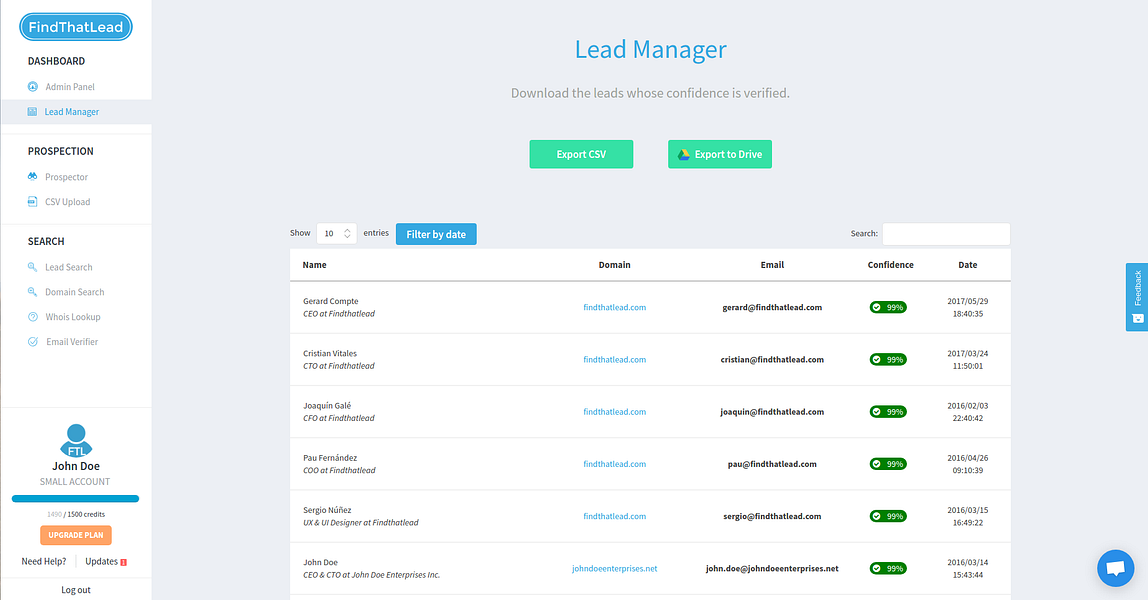Click John Doe's 99% confidence badge
This screenshot has width=1148, height=600.
click(x=888, y=569)
